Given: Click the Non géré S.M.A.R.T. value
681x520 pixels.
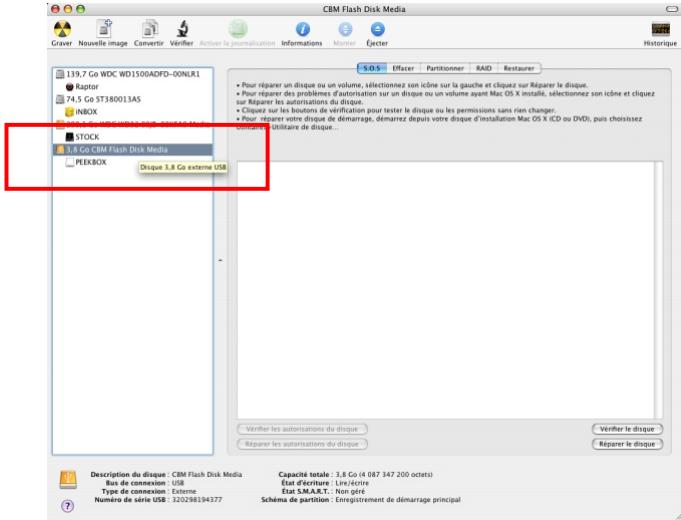Looking at the screenshot, I should point(350,491).
